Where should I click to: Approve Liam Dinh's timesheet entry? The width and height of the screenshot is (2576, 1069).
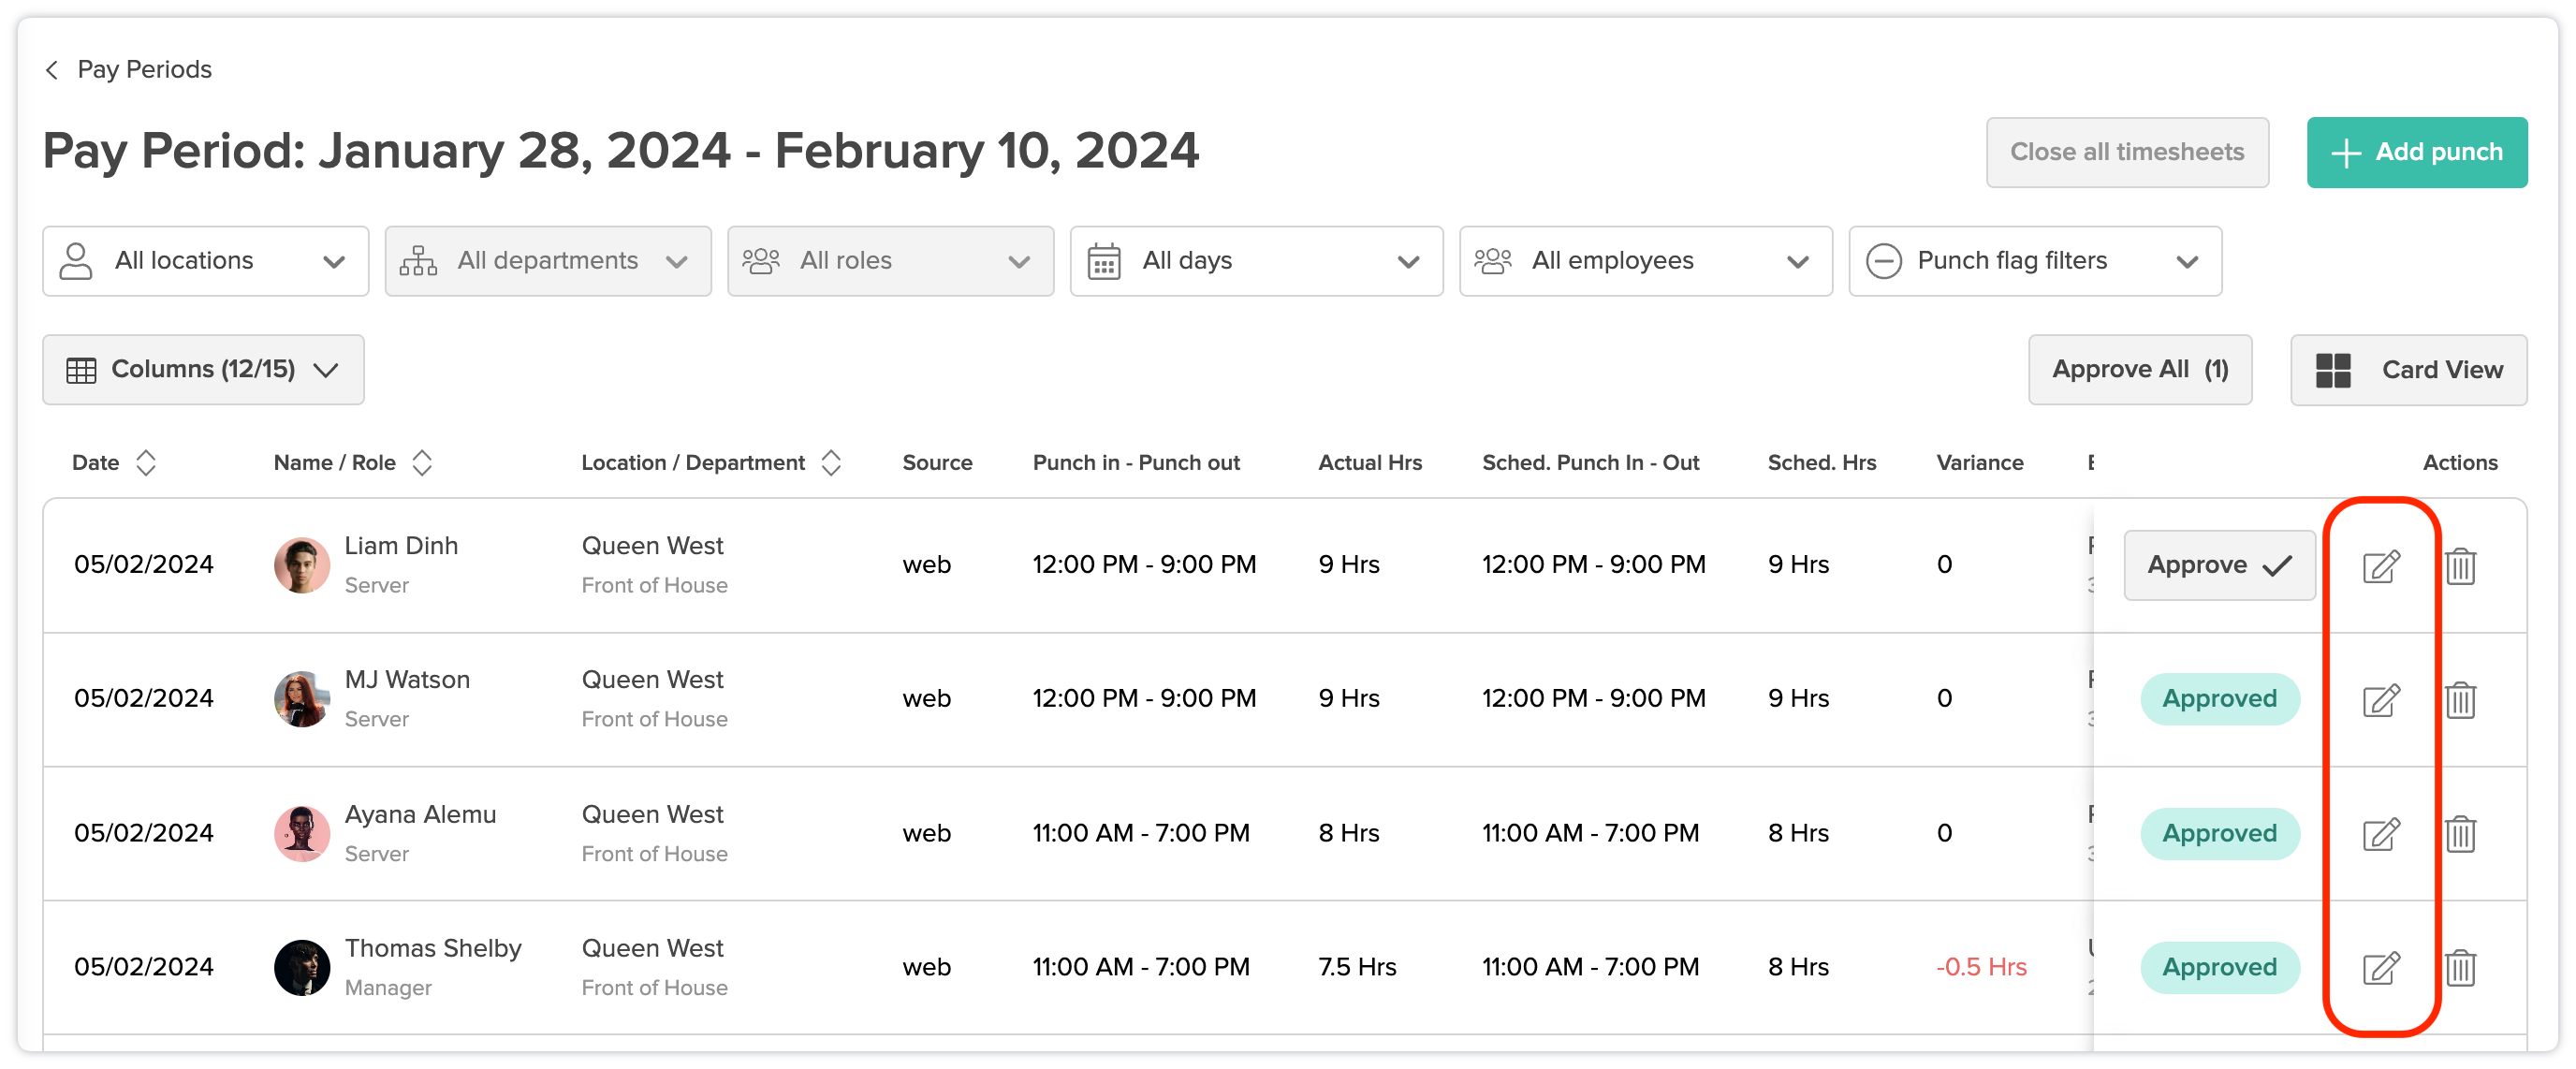(x=2218, y=565)
